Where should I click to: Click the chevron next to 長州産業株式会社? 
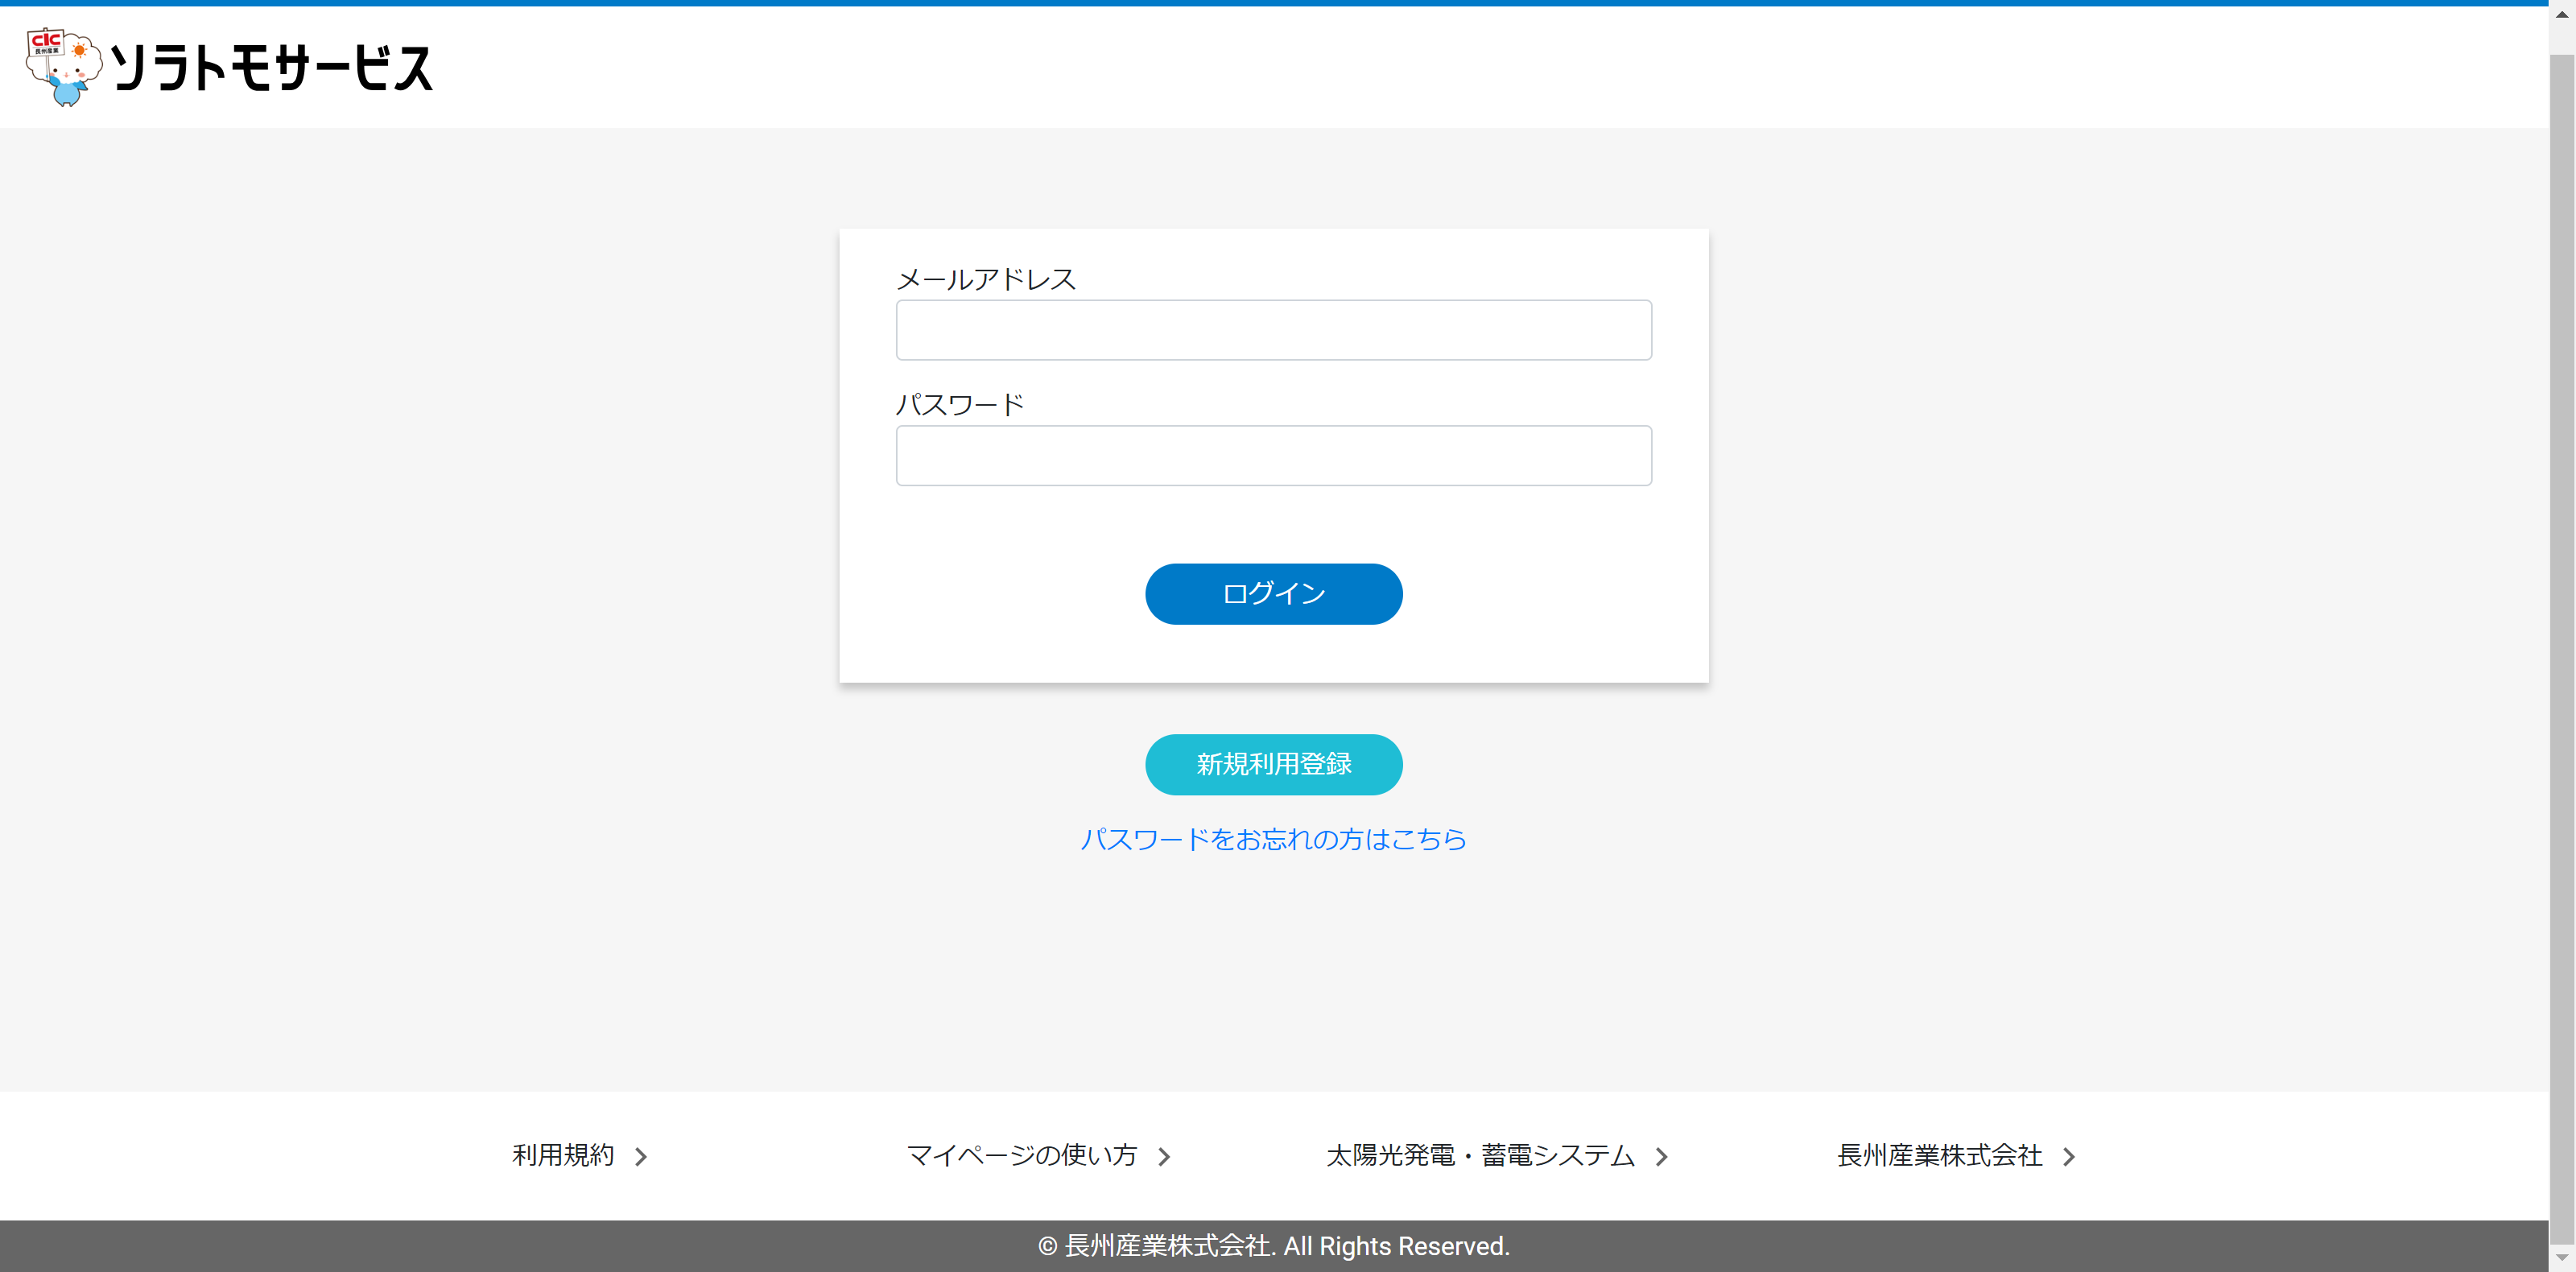[2069, 1157]
